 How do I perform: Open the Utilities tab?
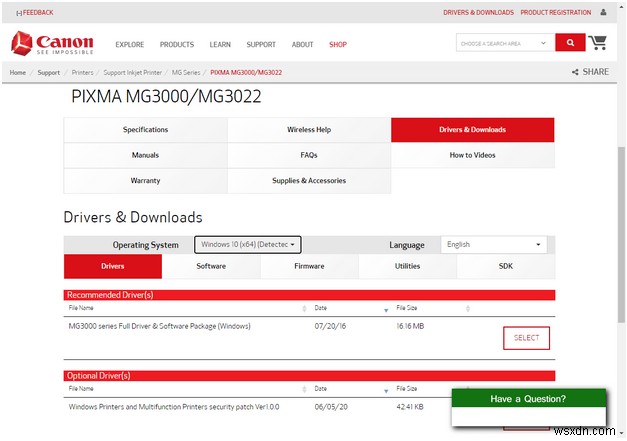click(407, 266)
